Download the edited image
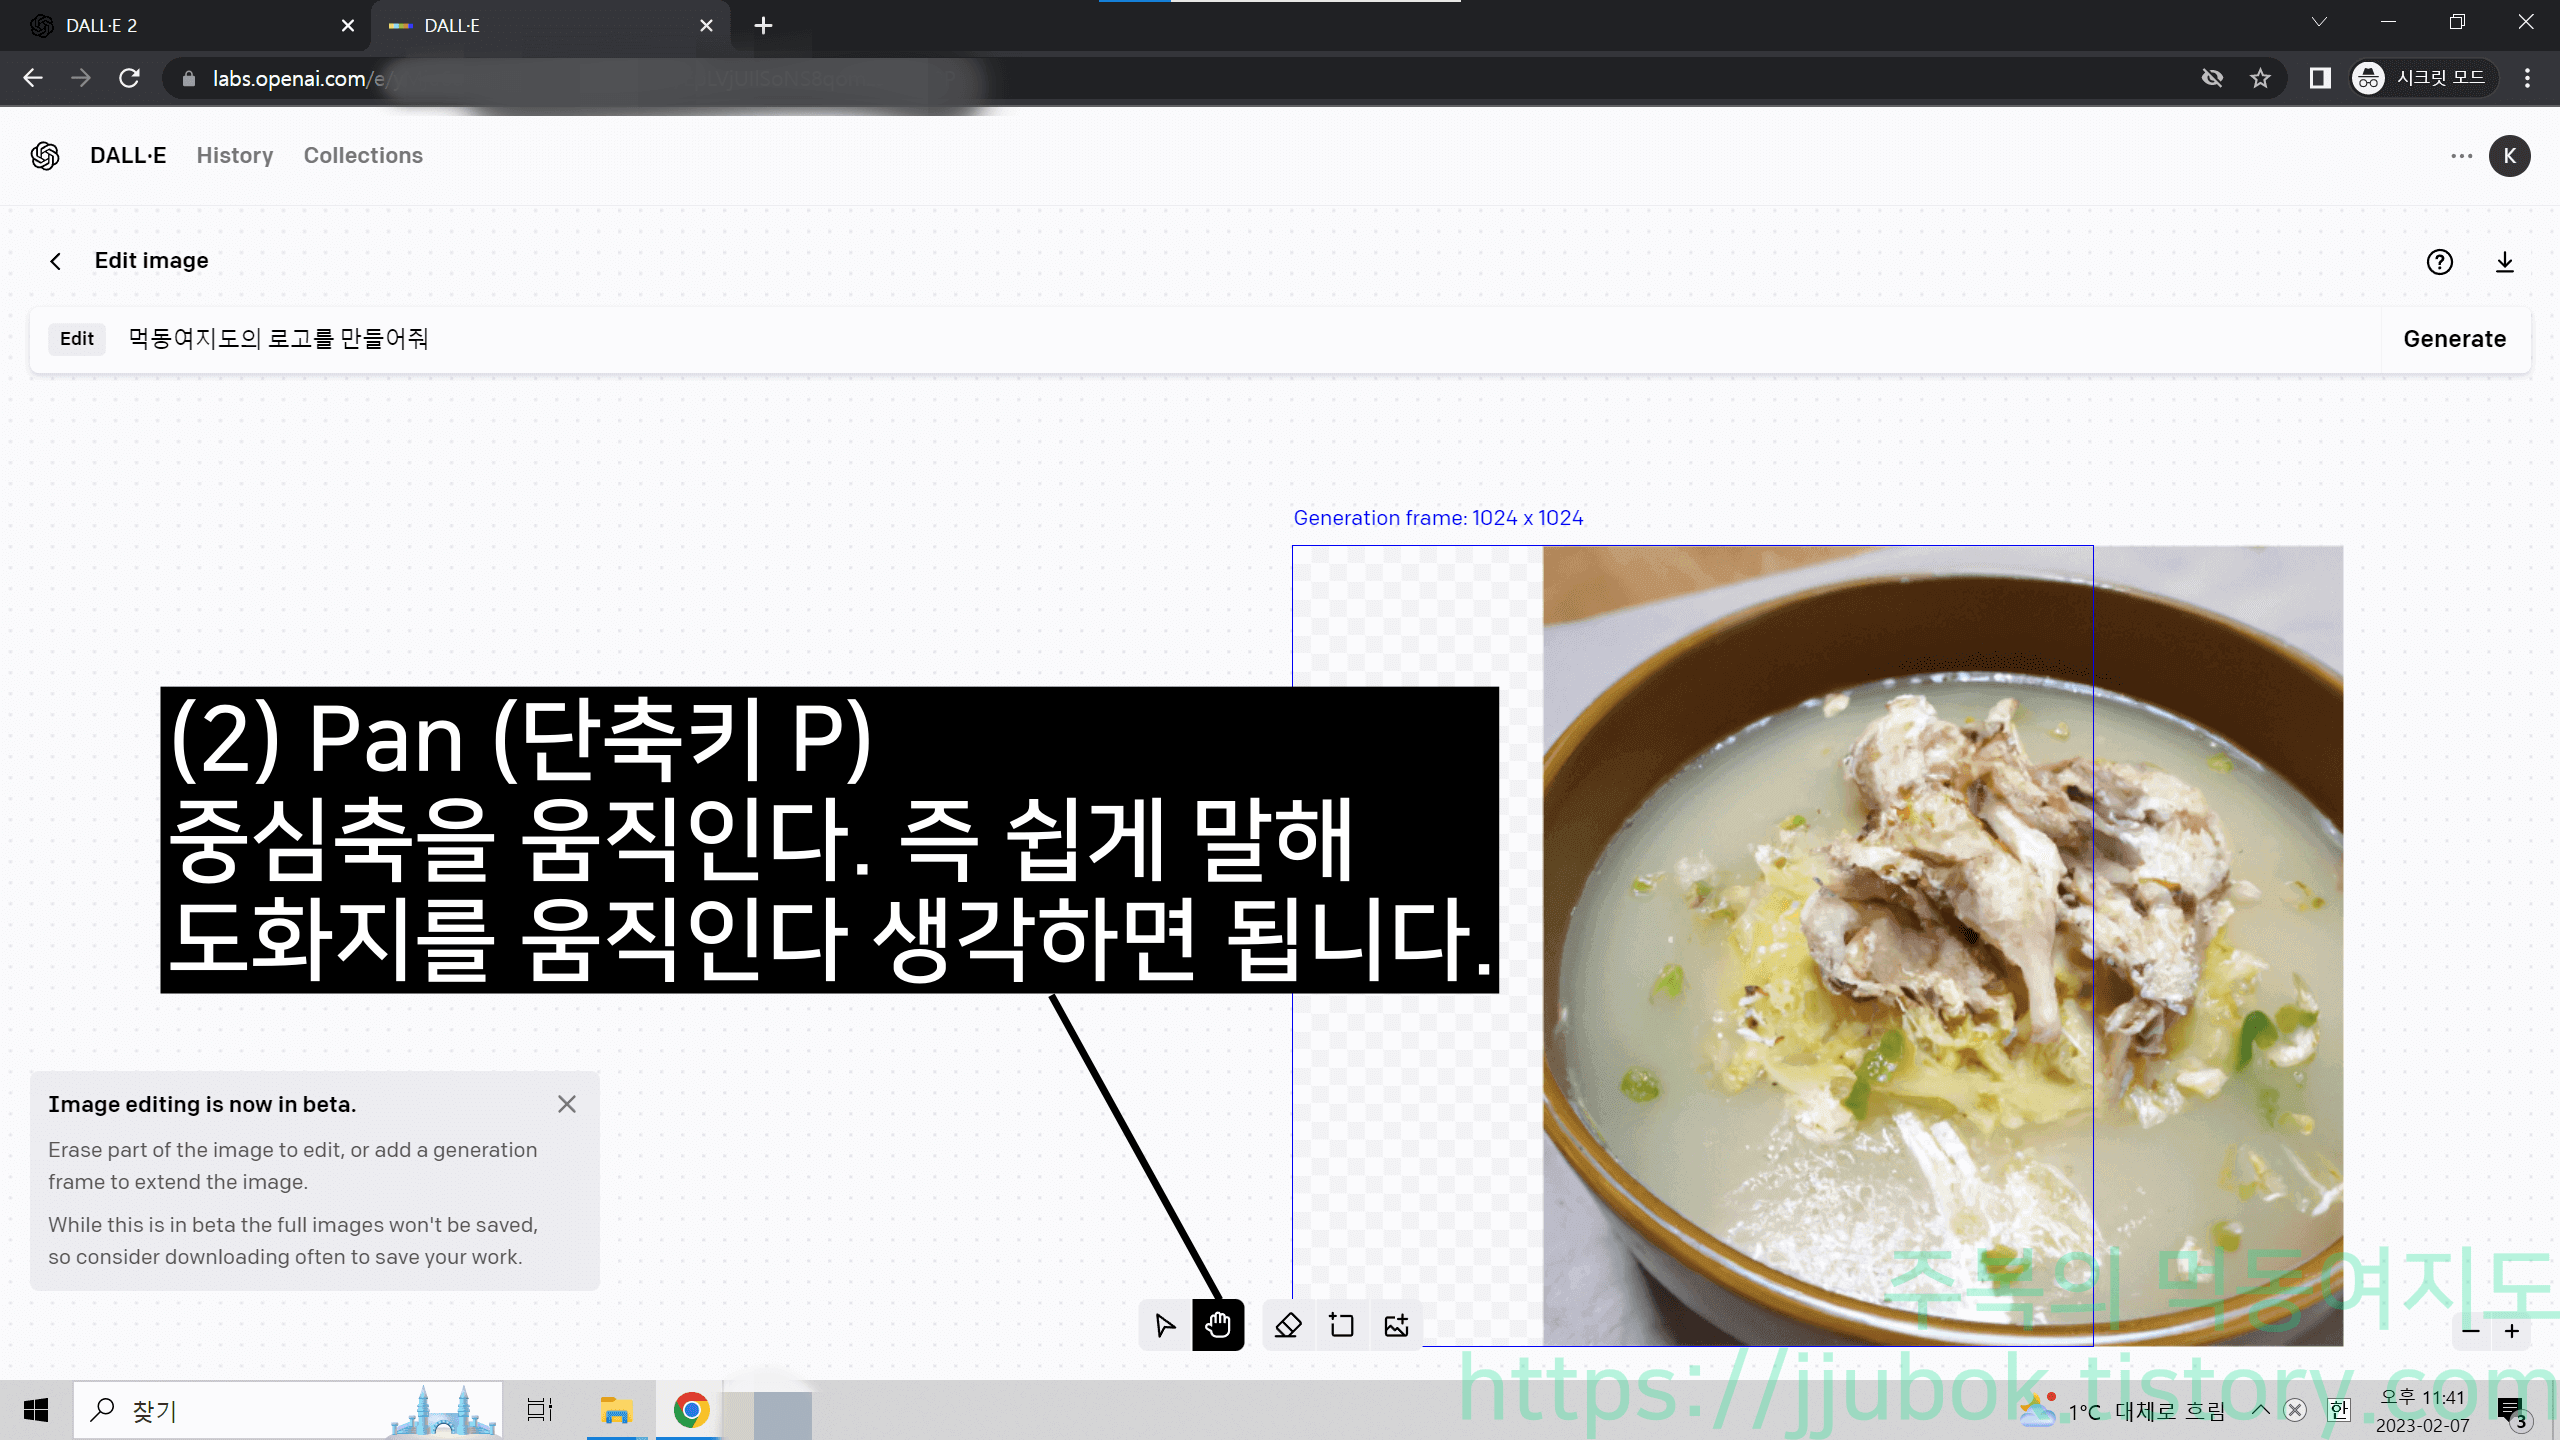Viewport: 2560px width, 1440px height. [x=2506, y=262]
